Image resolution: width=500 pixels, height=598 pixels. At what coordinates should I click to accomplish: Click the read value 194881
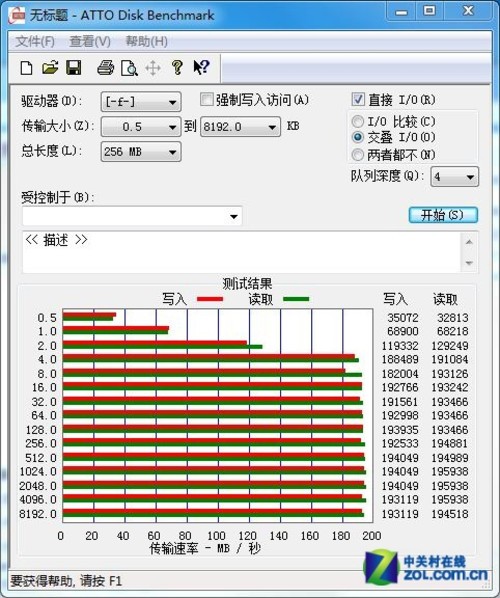pos(450,443)
